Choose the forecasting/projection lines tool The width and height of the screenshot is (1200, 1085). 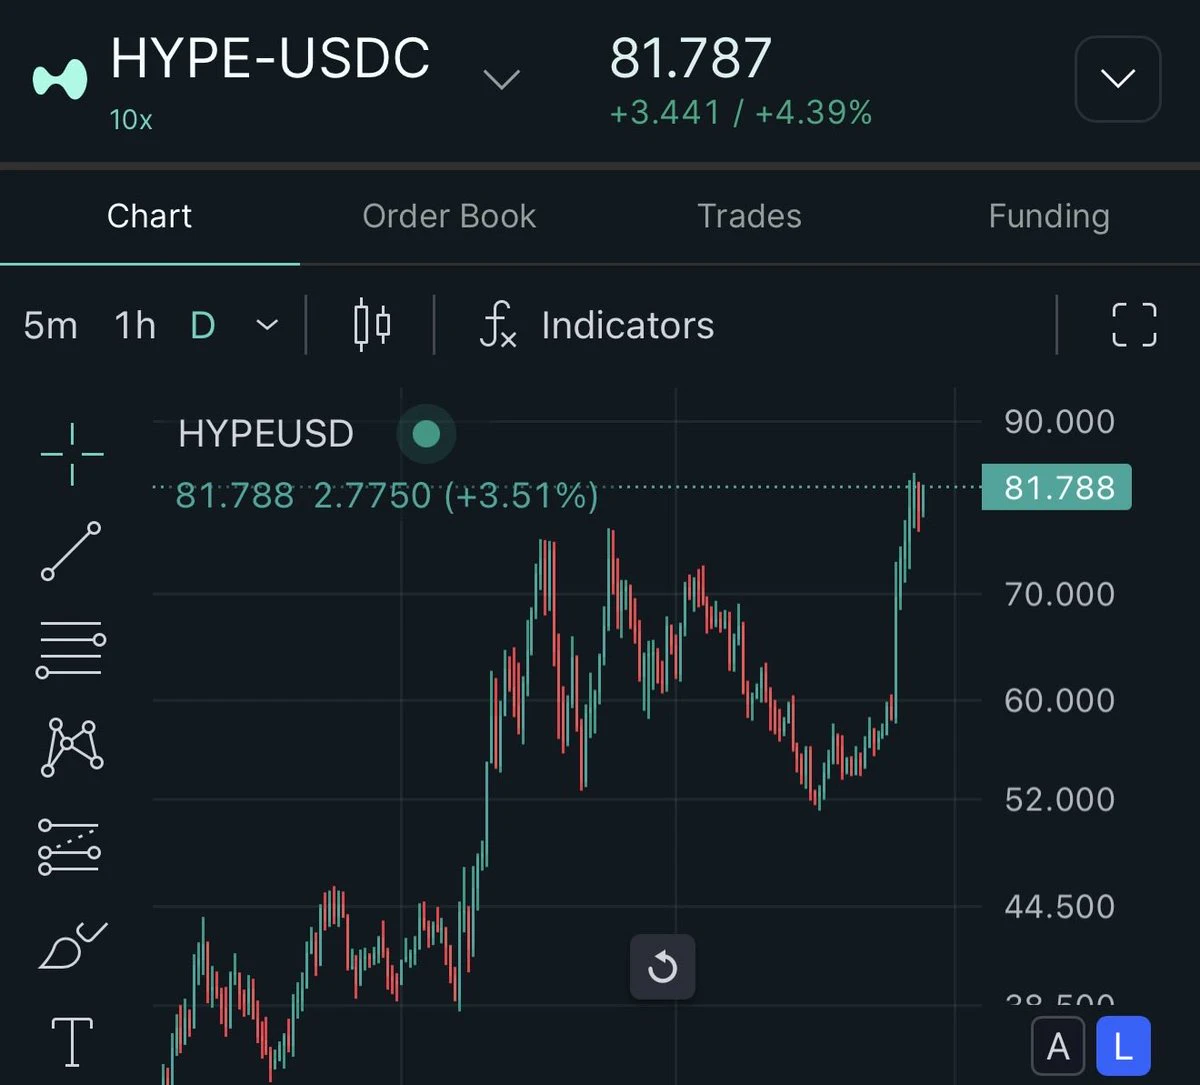pos(69,848)
